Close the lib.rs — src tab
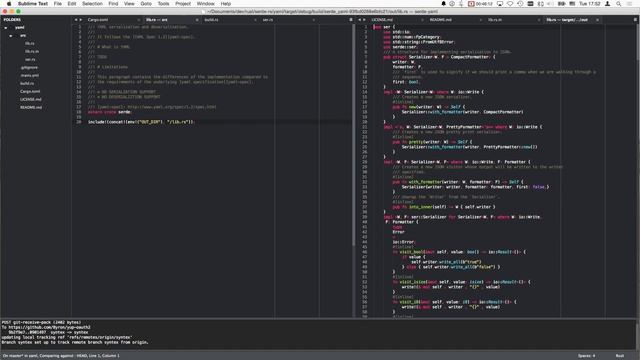The width and height of the screenshot is (640, 360). click(x=197, y=20)
